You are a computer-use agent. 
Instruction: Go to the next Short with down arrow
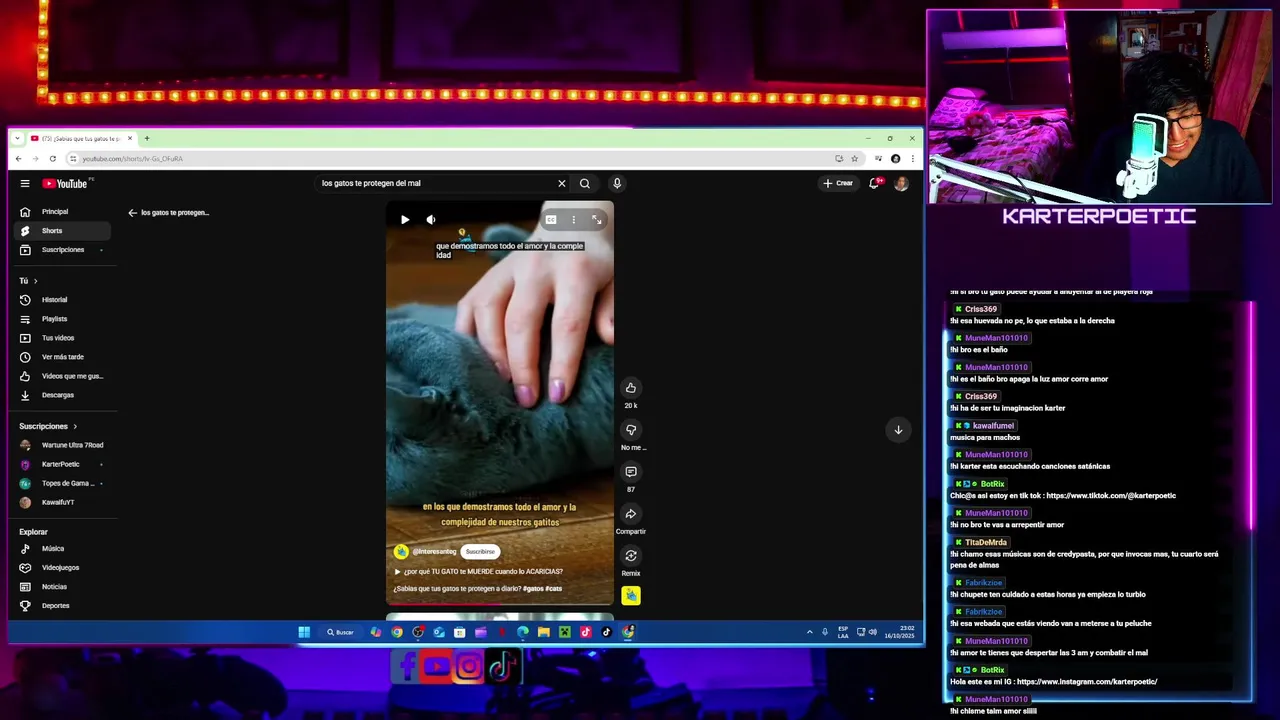898,430
